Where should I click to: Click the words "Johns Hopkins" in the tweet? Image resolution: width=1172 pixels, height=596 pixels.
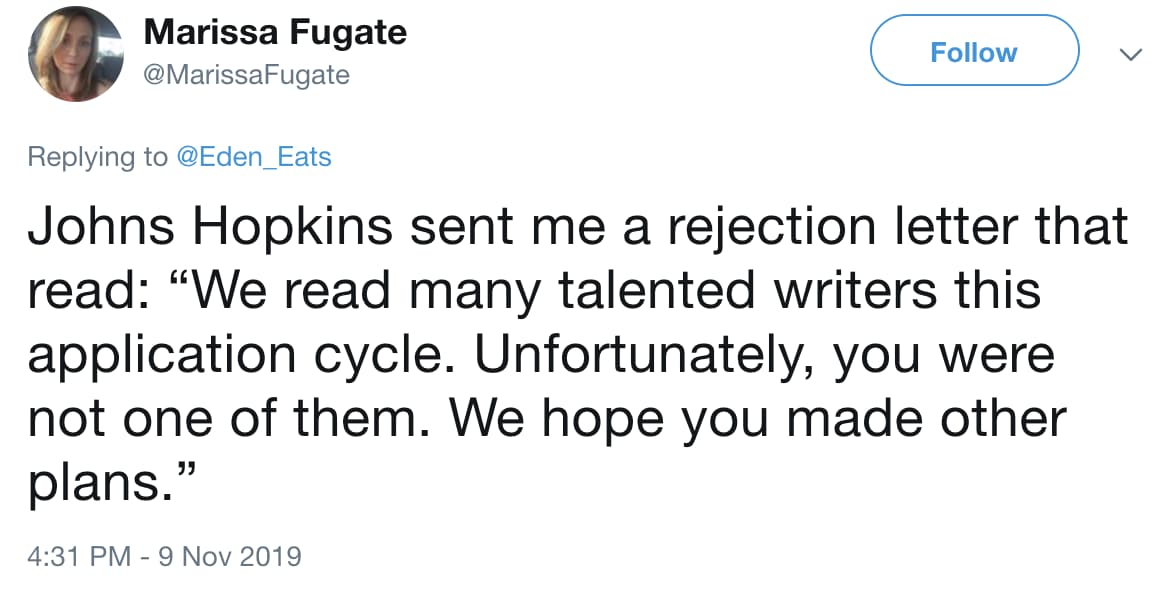tap(196, 229)
